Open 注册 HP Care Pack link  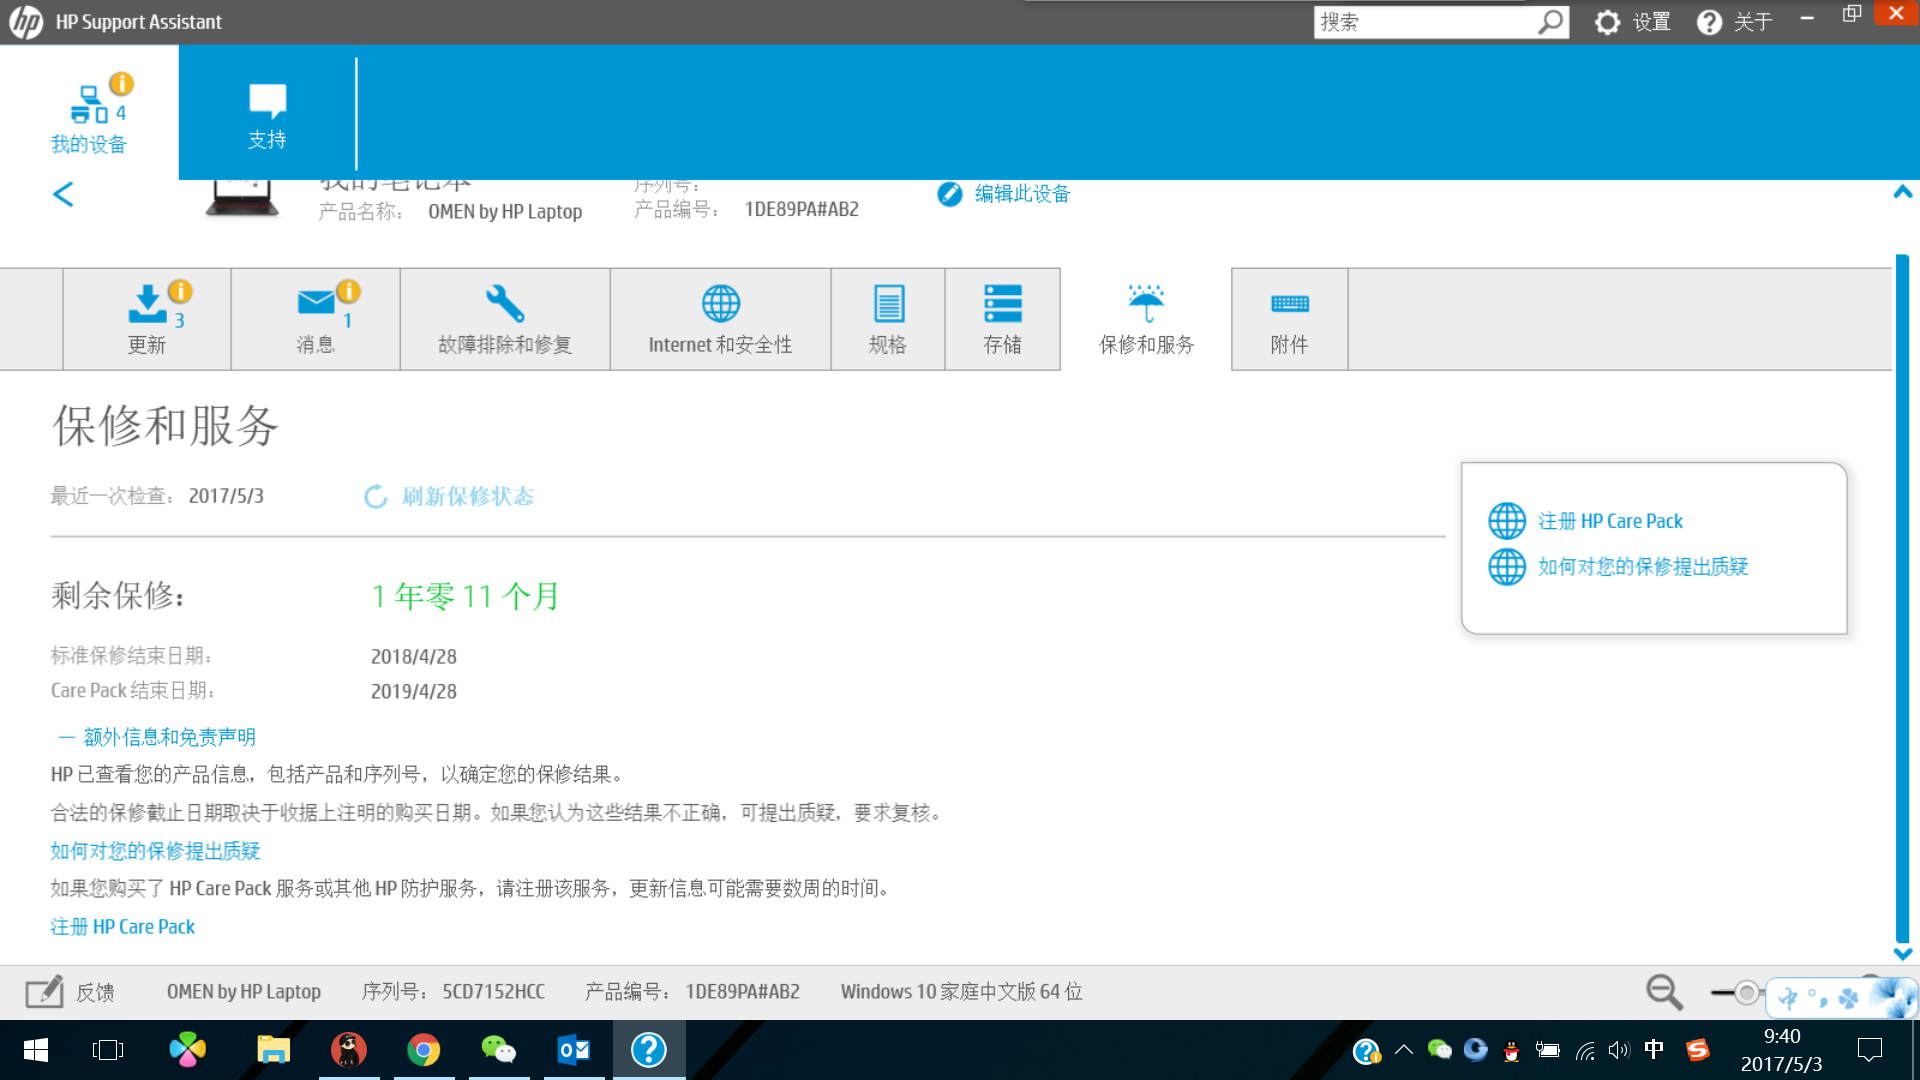click(x=1610, y=520)
